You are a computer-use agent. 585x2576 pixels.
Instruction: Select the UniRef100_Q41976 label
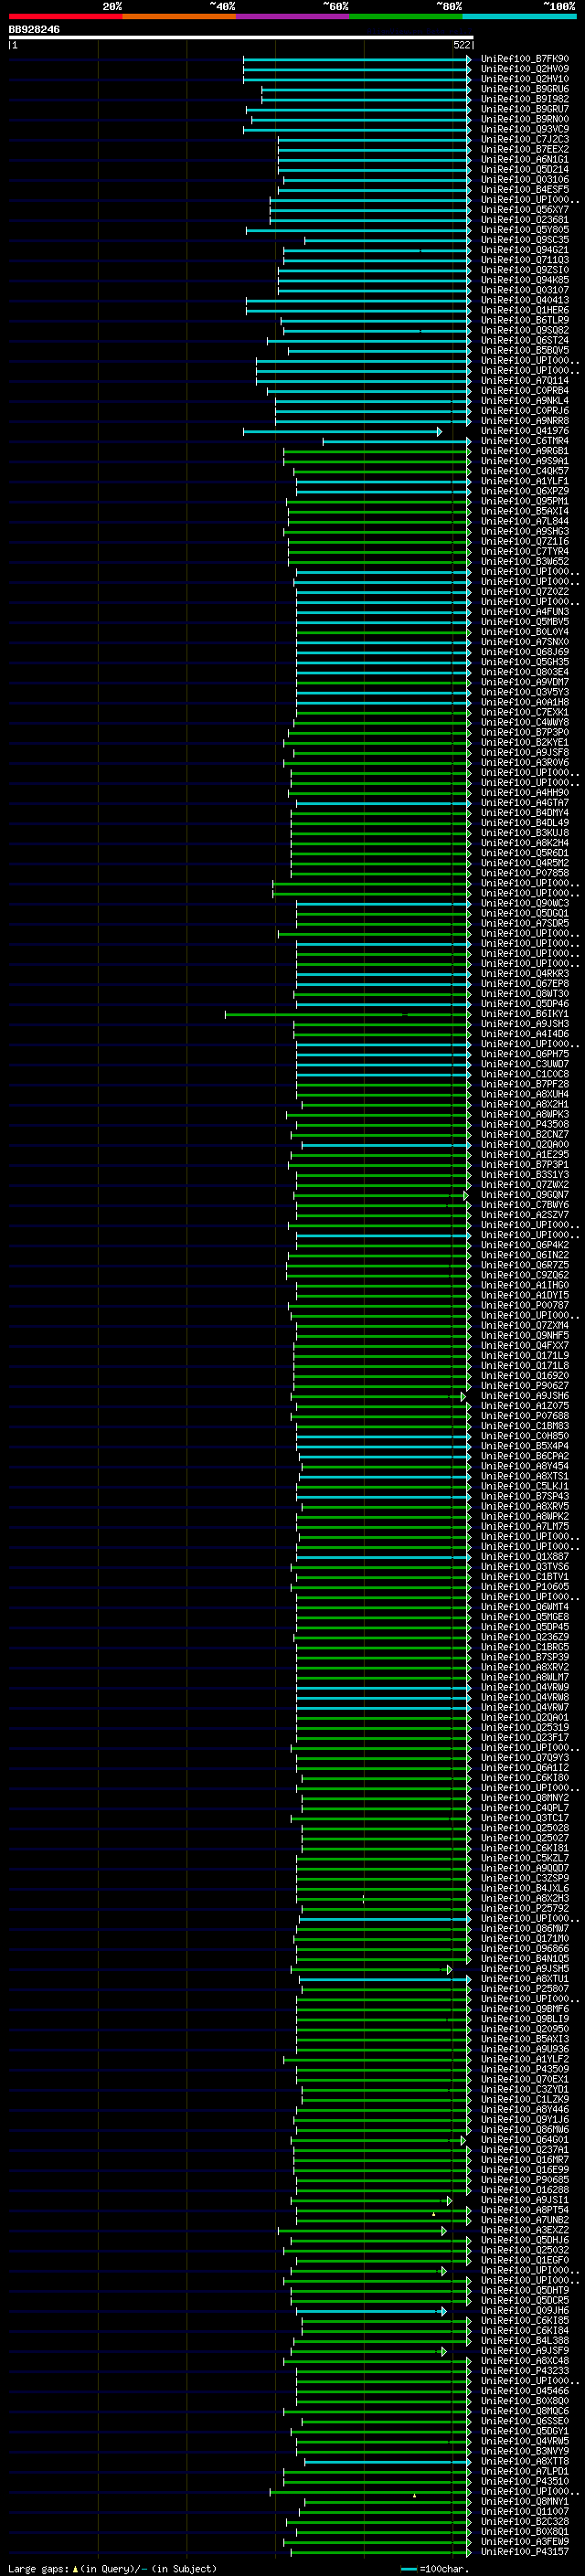[x=524, y=431]
